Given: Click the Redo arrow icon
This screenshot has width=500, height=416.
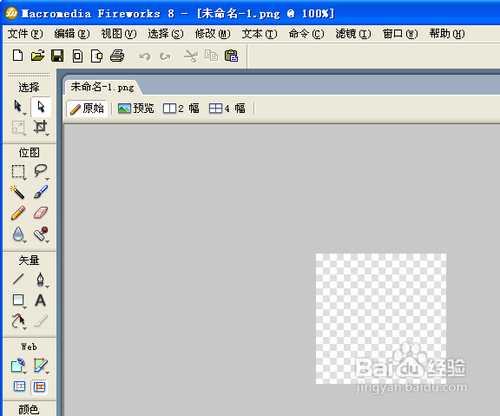Looking at the screenshot, I should pyautogui.click(x=165, y=56).
